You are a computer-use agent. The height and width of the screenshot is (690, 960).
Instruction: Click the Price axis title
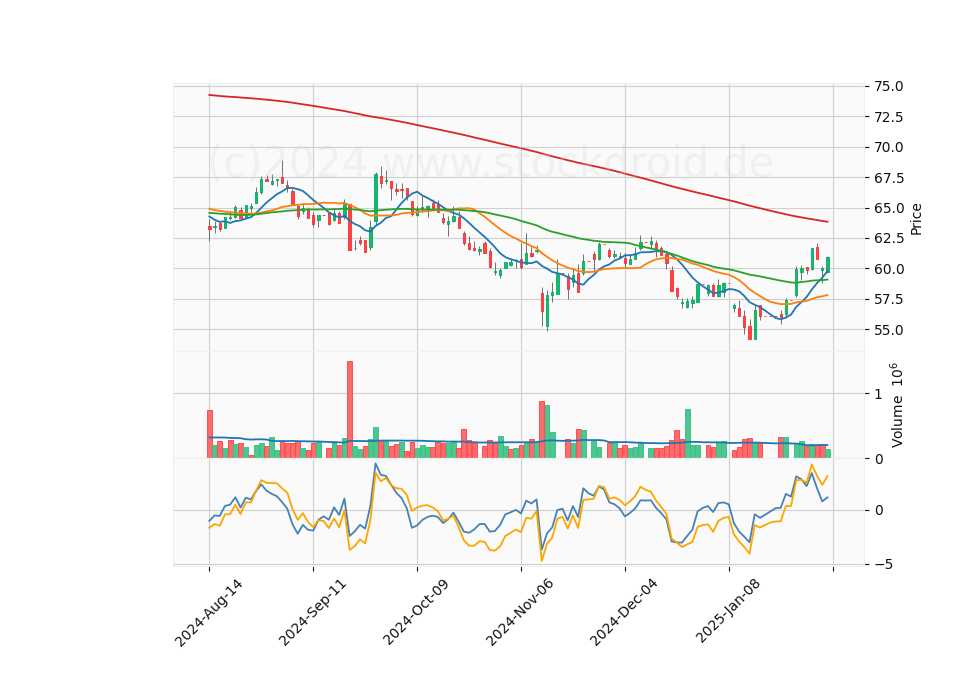(x=916, y=219)
